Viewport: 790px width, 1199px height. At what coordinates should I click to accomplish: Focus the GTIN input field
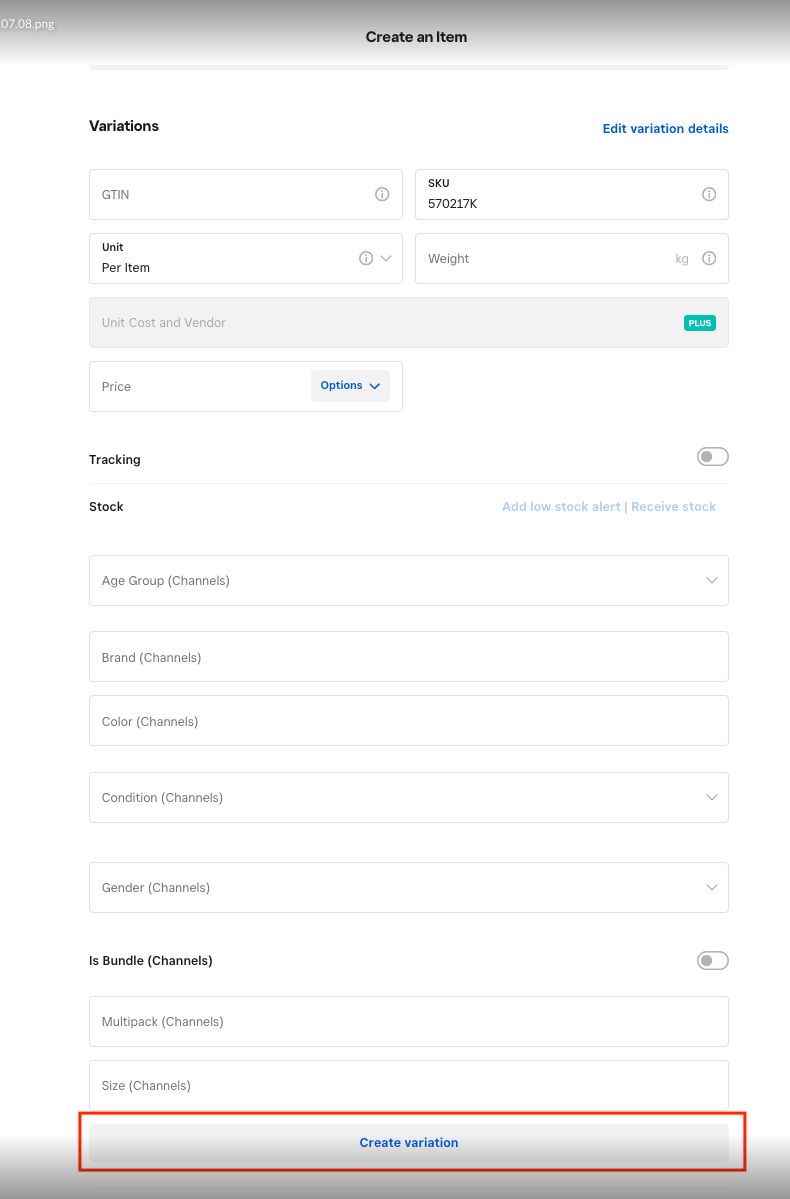pyautogui.click(x=245, y=194)
